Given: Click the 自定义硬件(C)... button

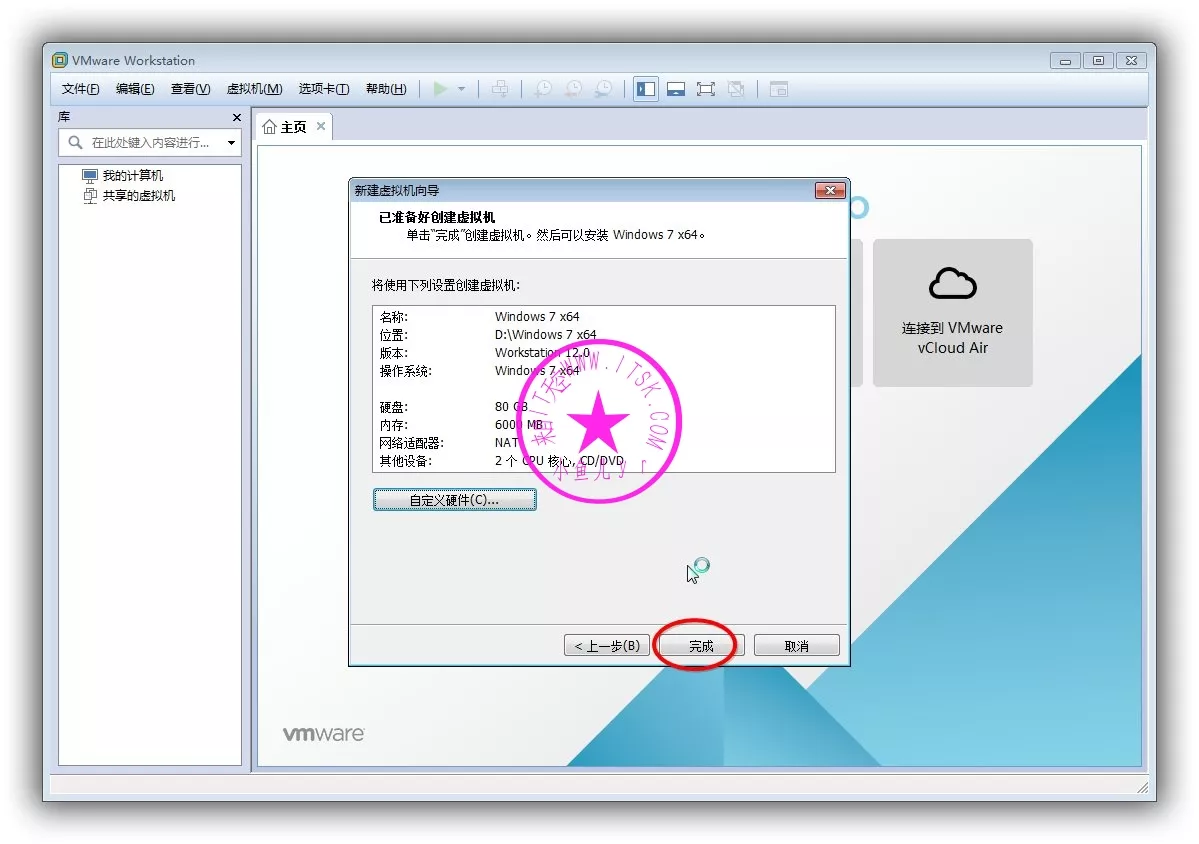Looking at the screenshot, I should coord(454,500).
